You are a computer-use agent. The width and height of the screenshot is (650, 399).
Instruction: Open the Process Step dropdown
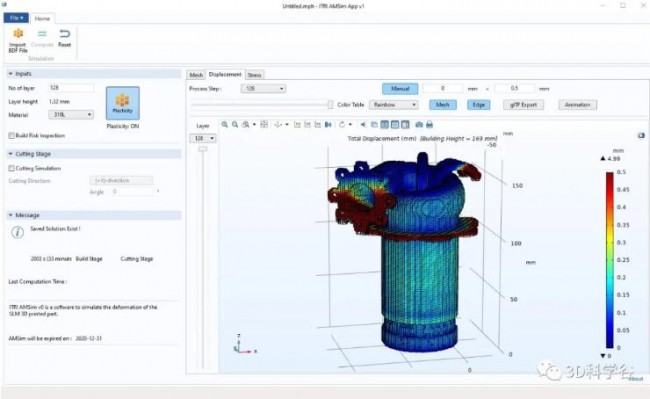coord(263,89)
